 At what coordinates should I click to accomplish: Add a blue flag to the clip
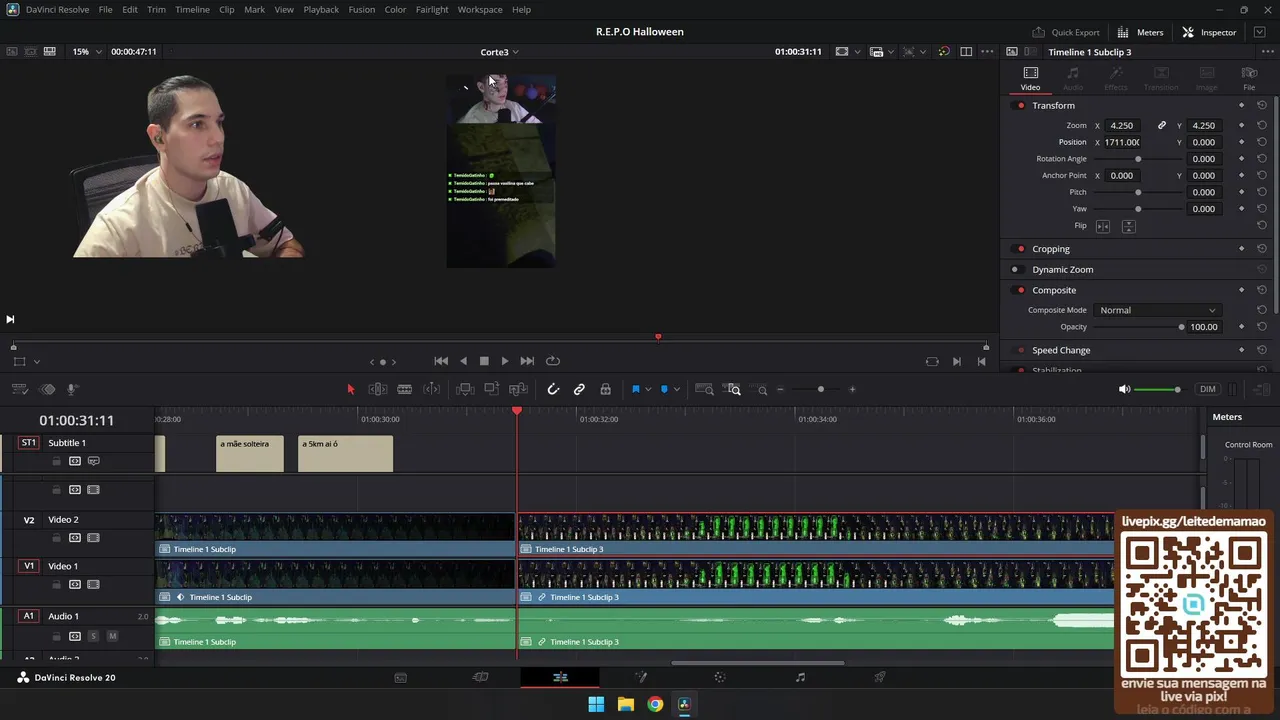pyautogui.click(x=635, y=389)
